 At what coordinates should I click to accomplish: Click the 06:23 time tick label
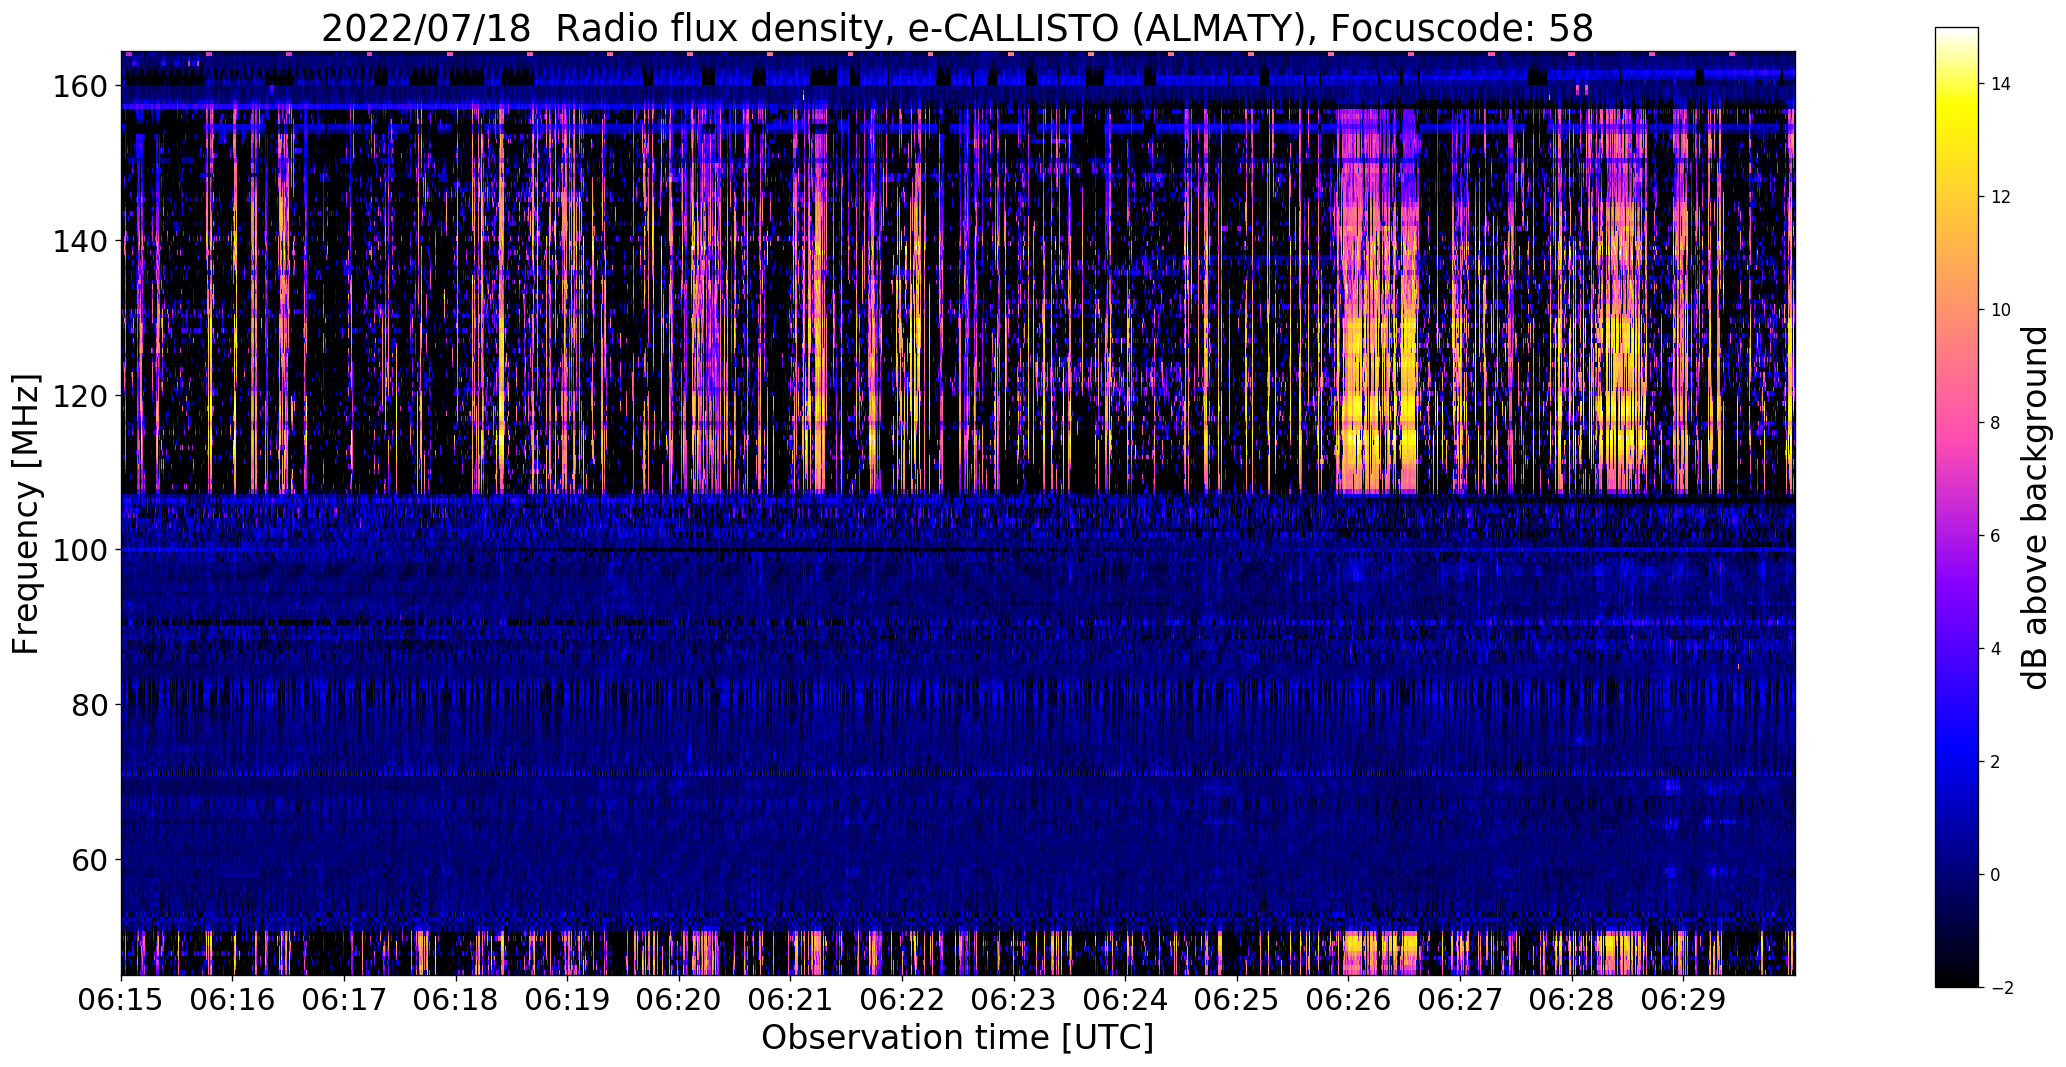point(1014,999)
